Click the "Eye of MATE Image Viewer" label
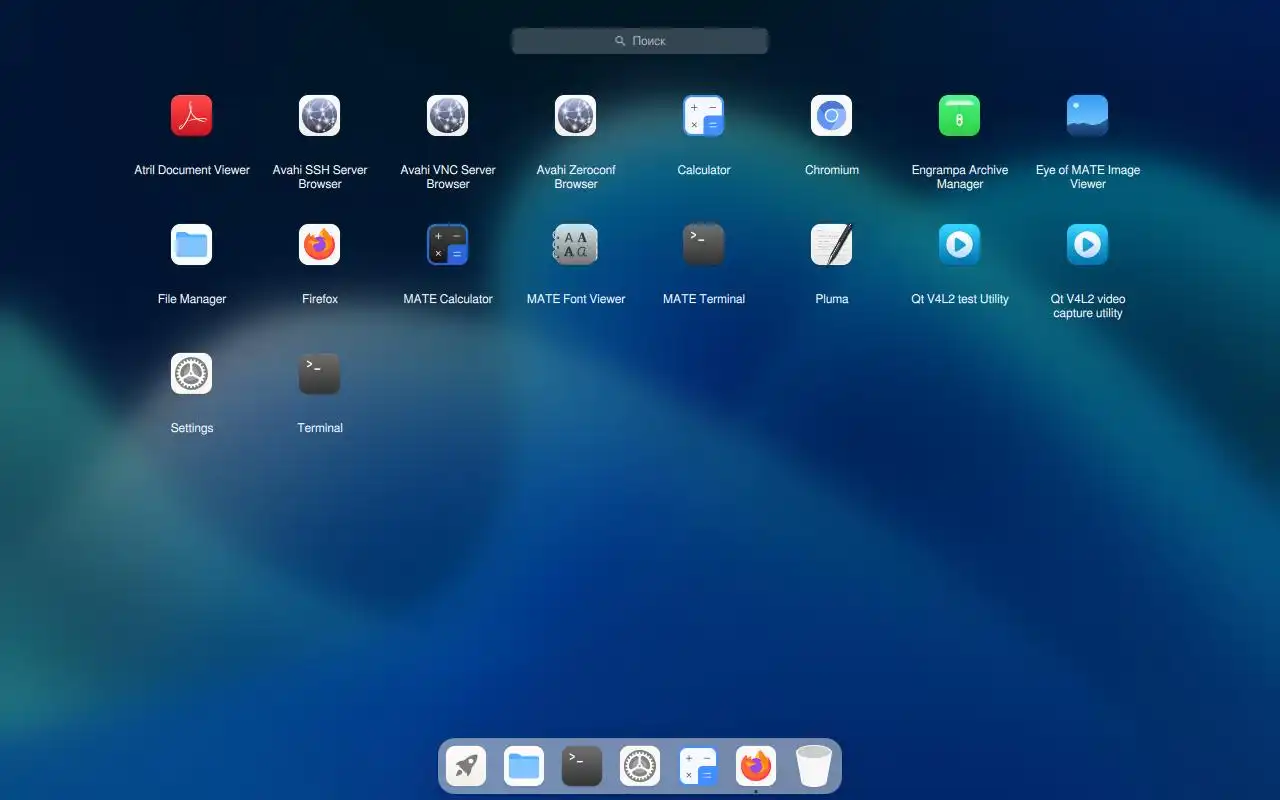The width and height of the screenshot is (1280, 800). coord(1088,177)
